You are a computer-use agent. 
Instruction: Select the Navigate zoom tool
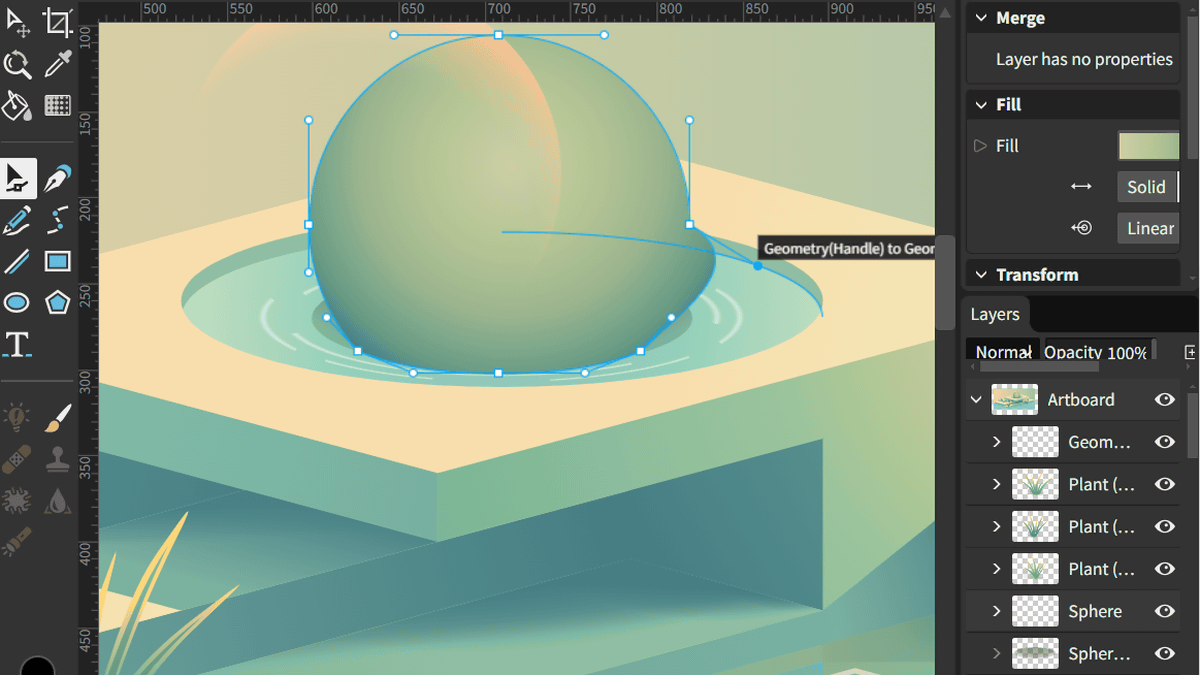pos(18,65)
